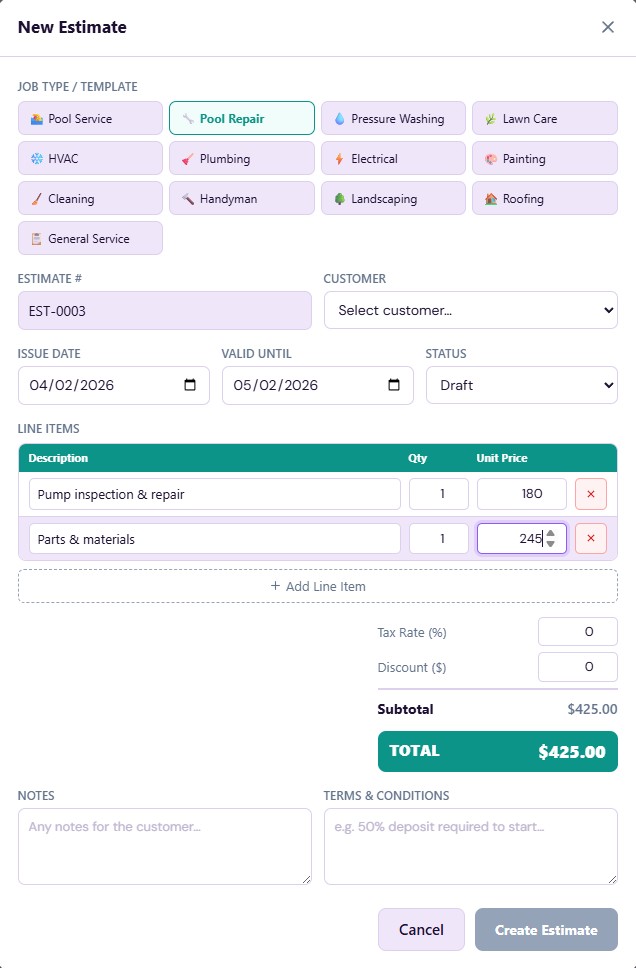Select the snowflake HVAC icon
Viewport: 636px width, 968px height.
pos(36,158)
